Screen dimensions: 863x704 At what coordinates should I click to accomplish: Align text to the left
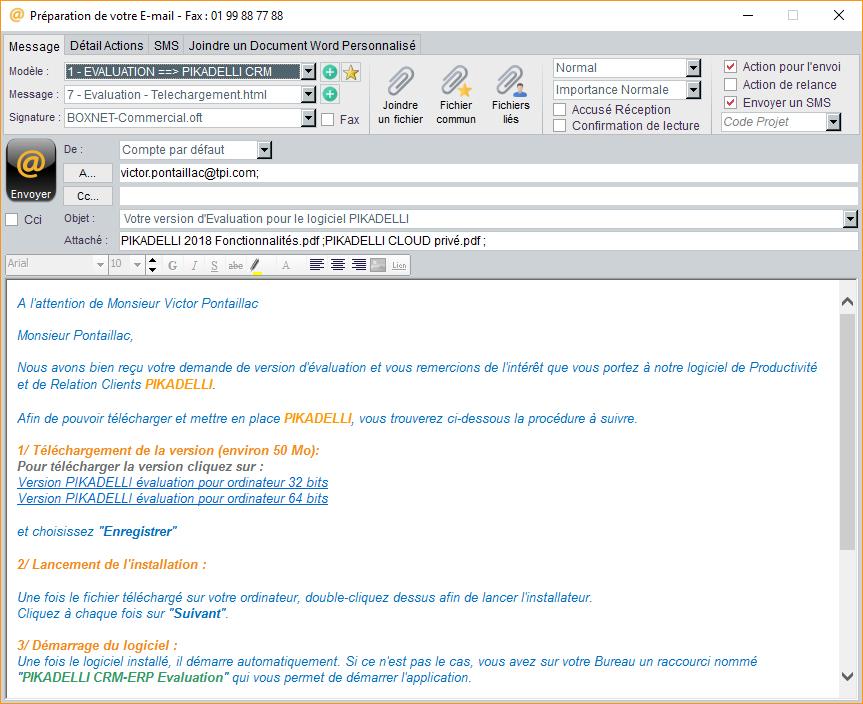(x=316, y=265)
